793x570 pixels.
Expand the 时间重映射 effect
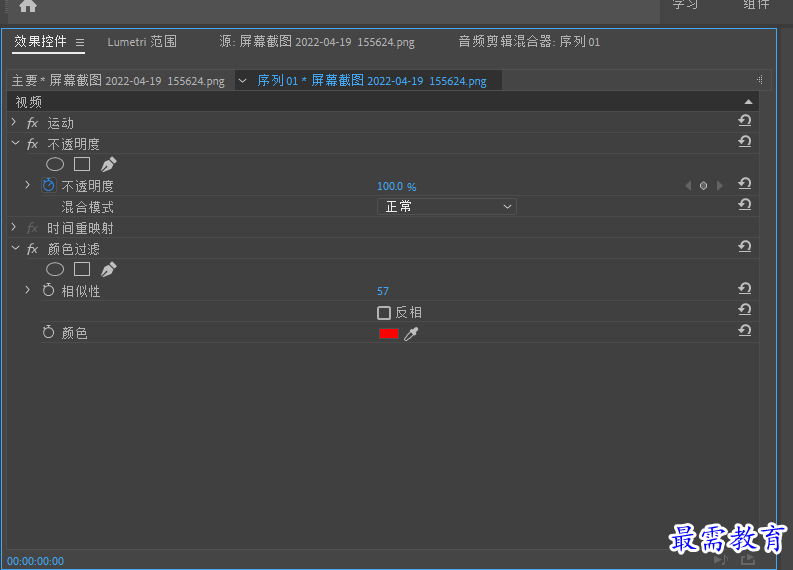click(x=14, y=228)
